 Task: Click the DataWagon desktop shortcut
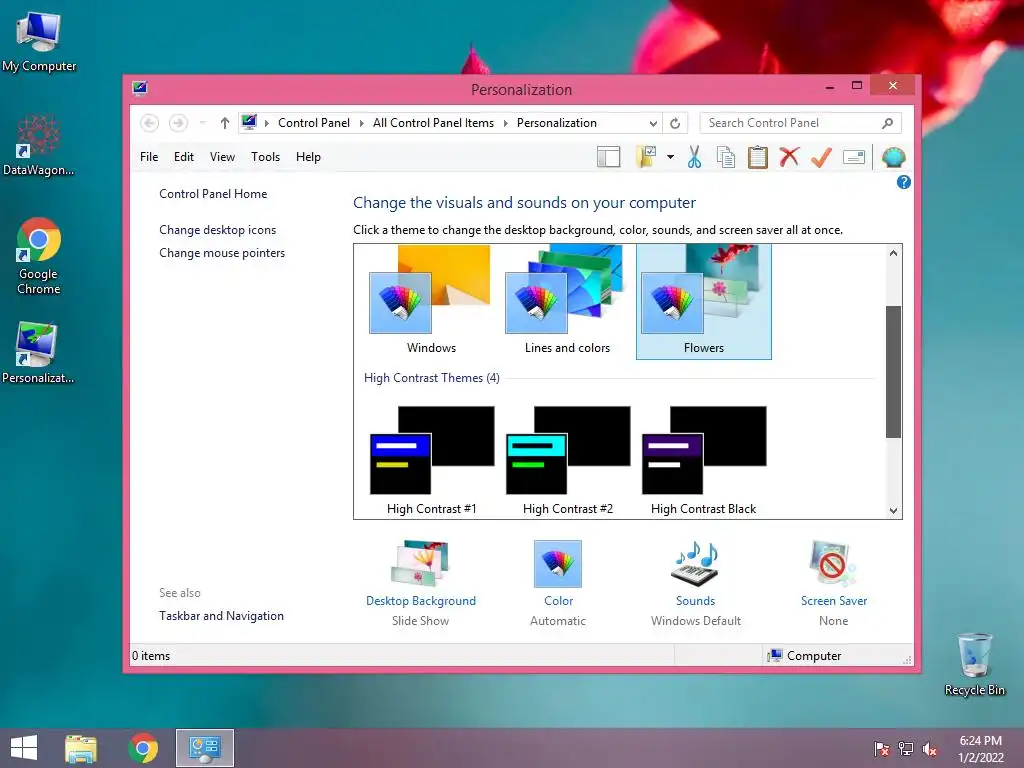click(39, 145)
